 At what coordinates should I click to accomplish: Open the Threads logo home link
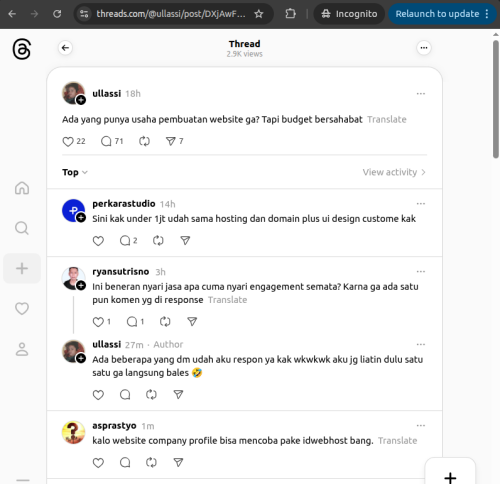coord(22,49)
